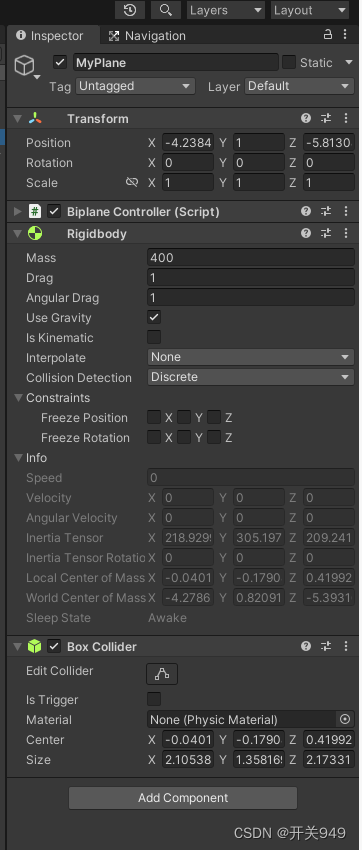Open the Collision Detection dropdown
This screenshot has width=362, height=850.
pos(251,377)
